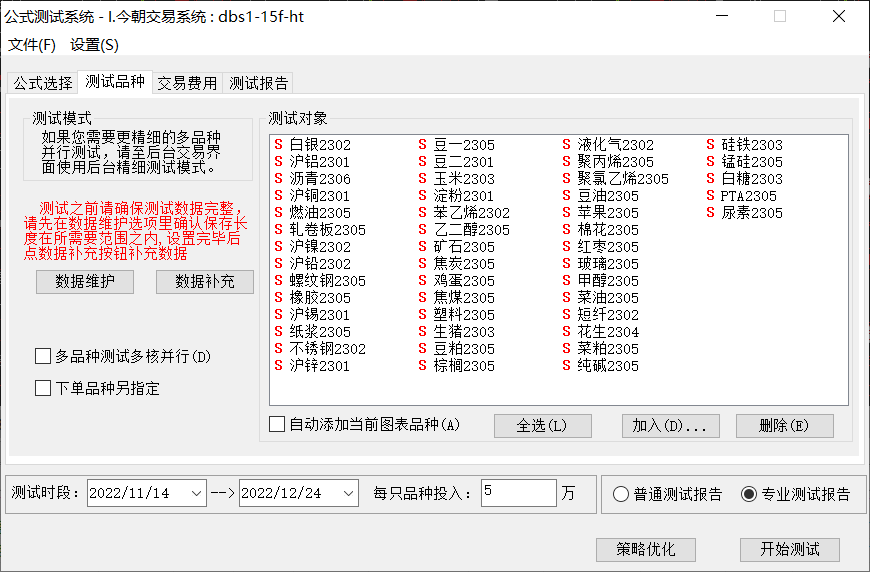Viewport: 870px width, 572px height.
Task: Click the 开始测试 button
Action: [790, 549]
